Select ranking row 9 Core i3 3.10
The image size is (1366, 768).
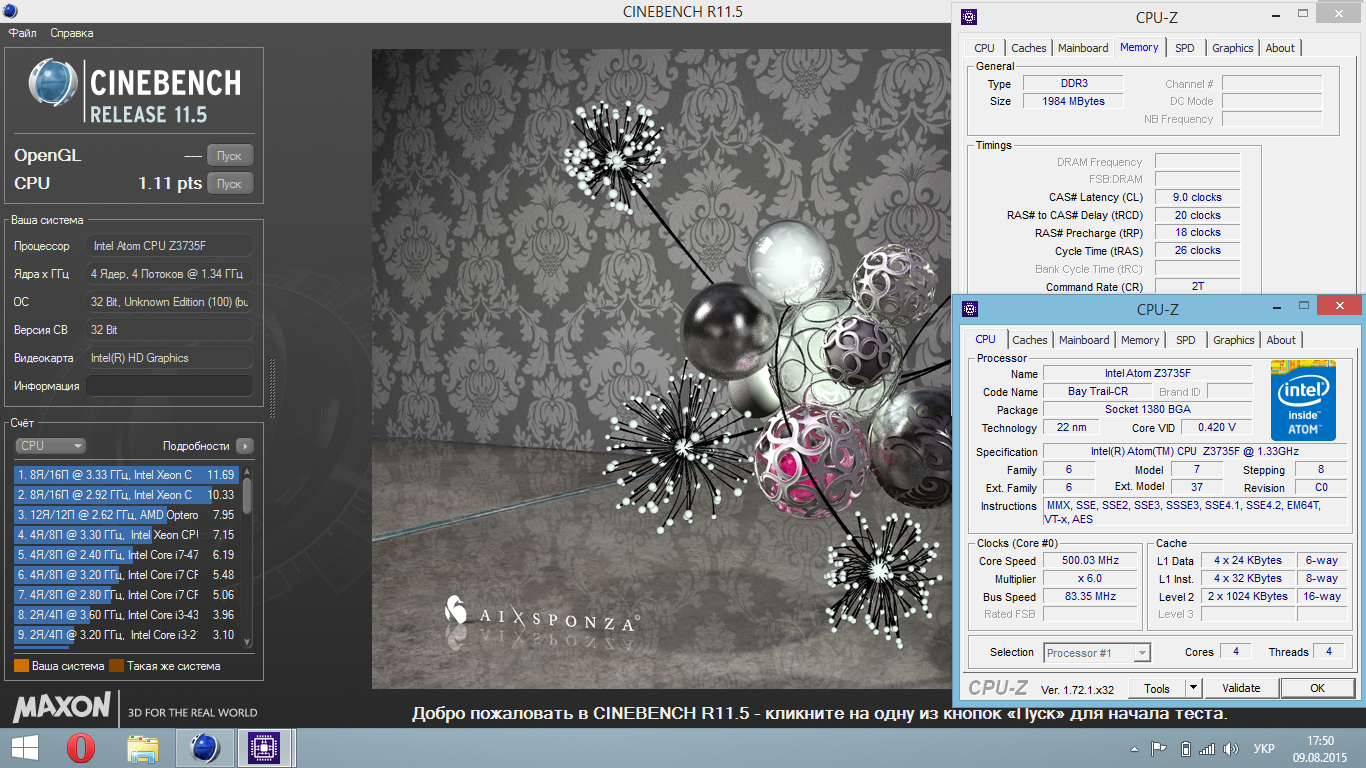point(126,635)
